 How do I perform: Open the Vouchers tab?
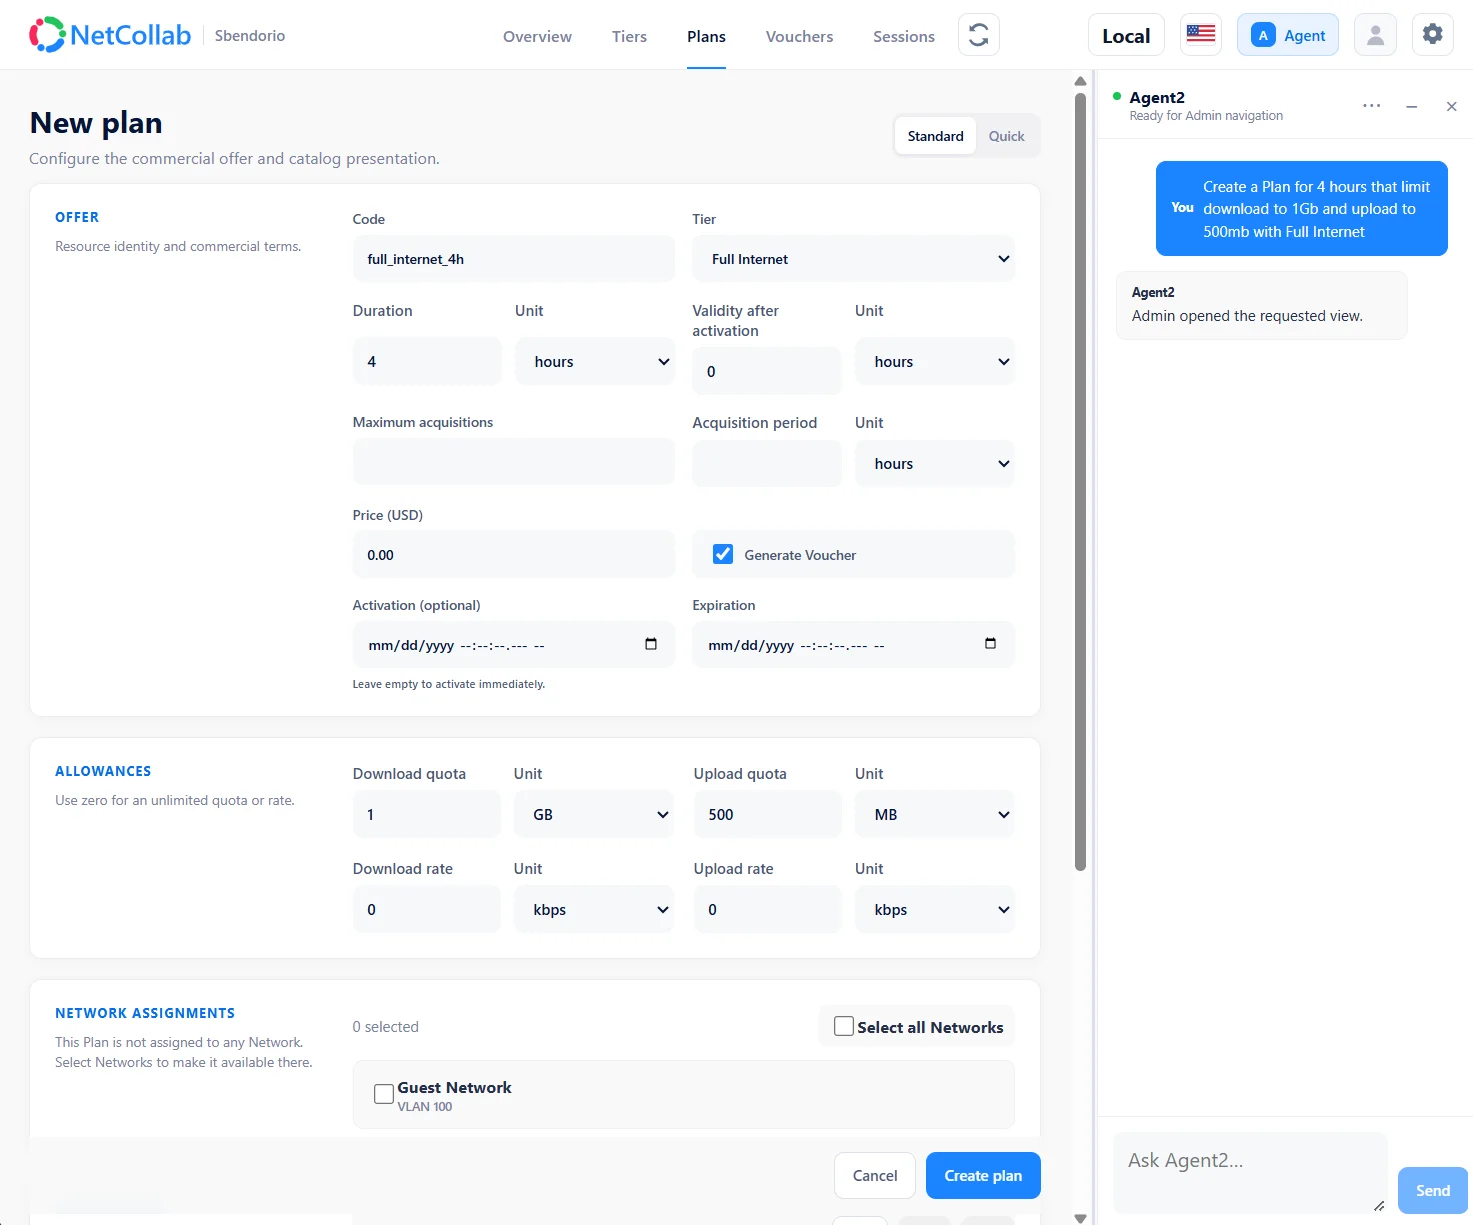799,36
